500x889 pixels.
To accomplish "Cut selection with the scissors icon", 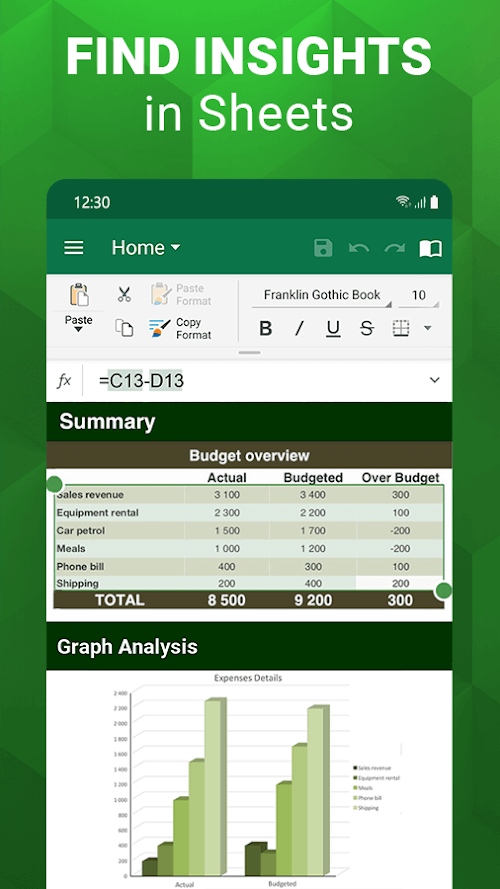I will point(124,294).
